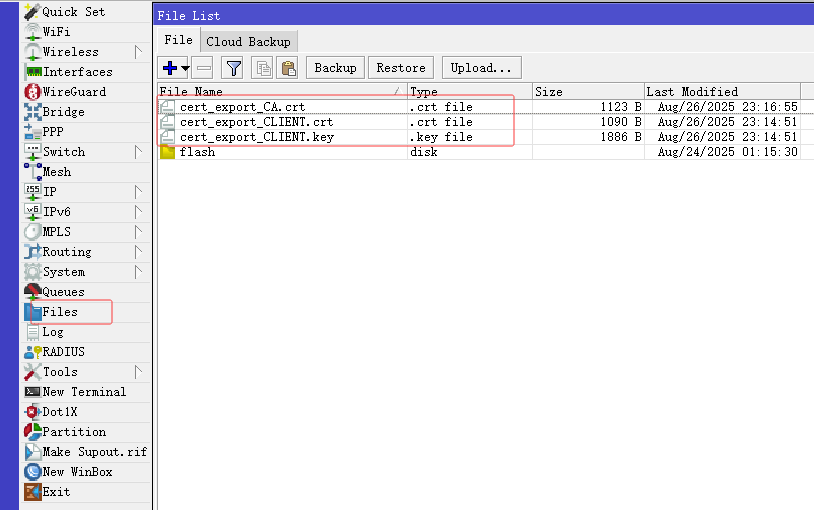Open Files in the sidebar menu
The height and width of the screenshot is (510, 814).
(60, 312)
